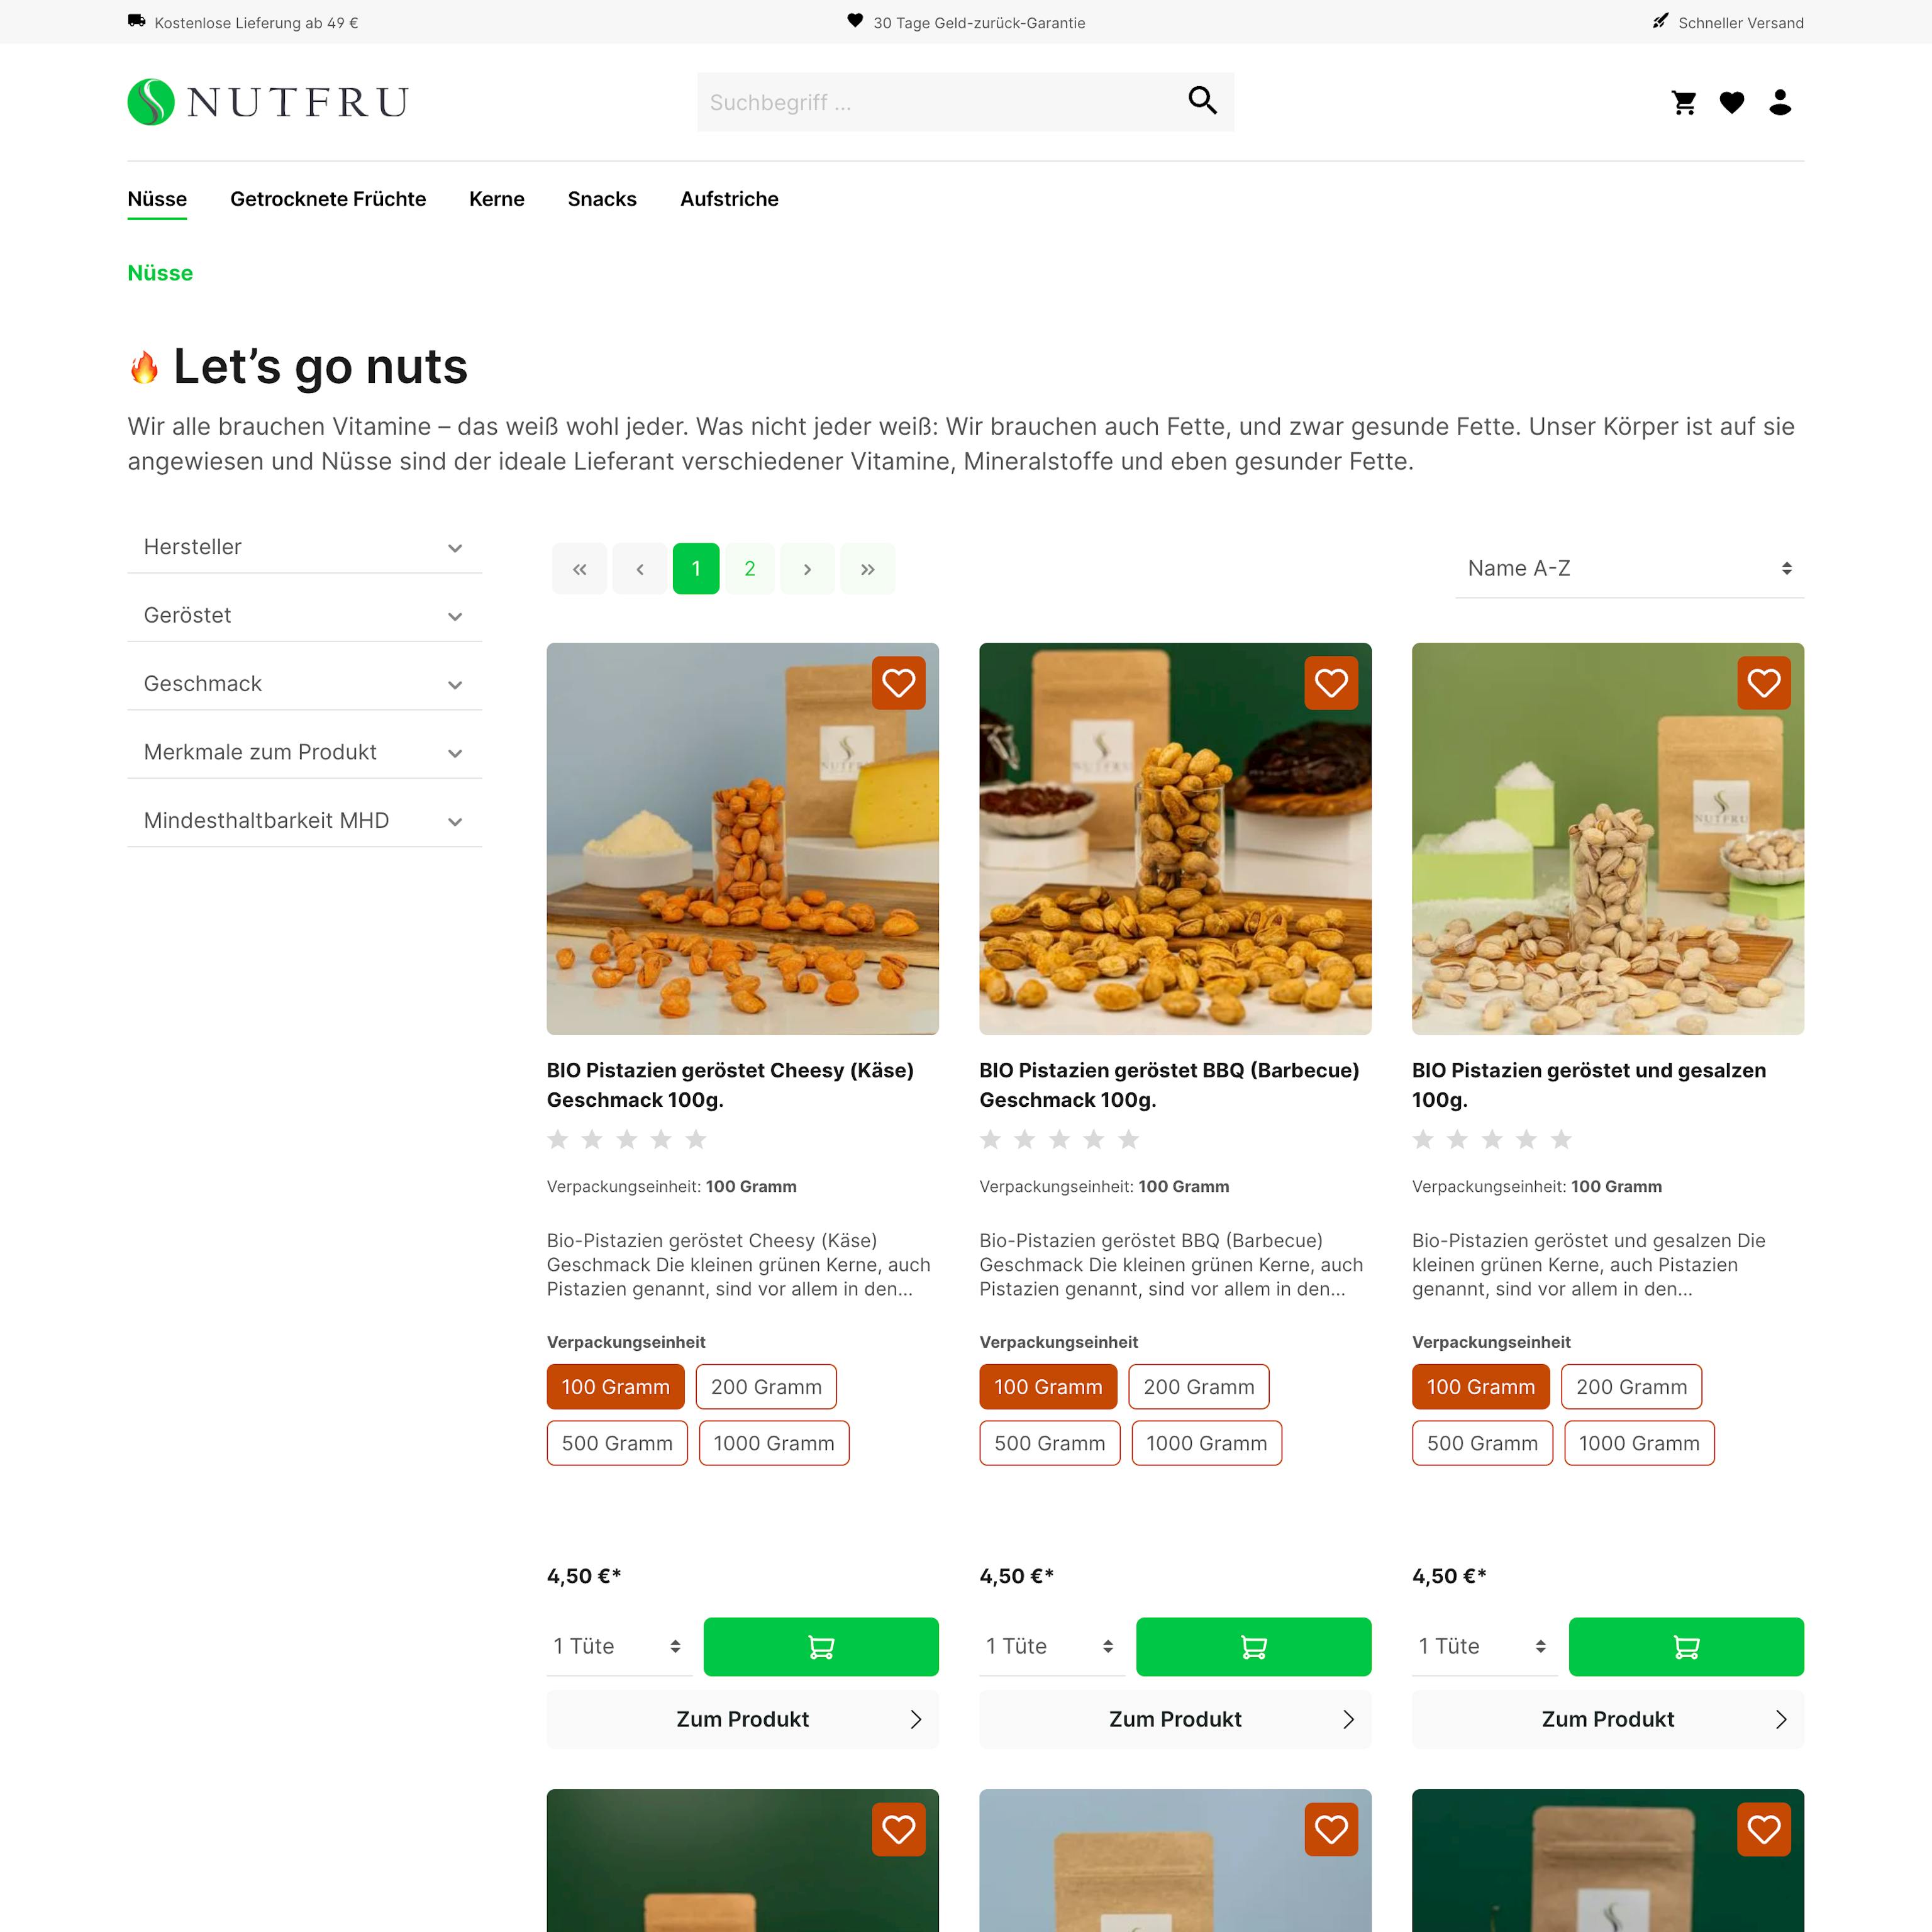
Task: Go to the last page with double arrow
Action: coord(867,569)
